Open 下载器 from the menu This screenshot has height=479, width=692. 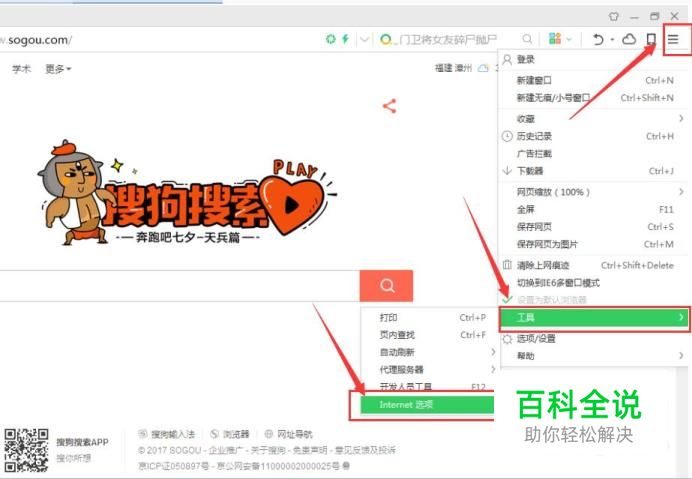pyautogui.click(x=594, y=171)
